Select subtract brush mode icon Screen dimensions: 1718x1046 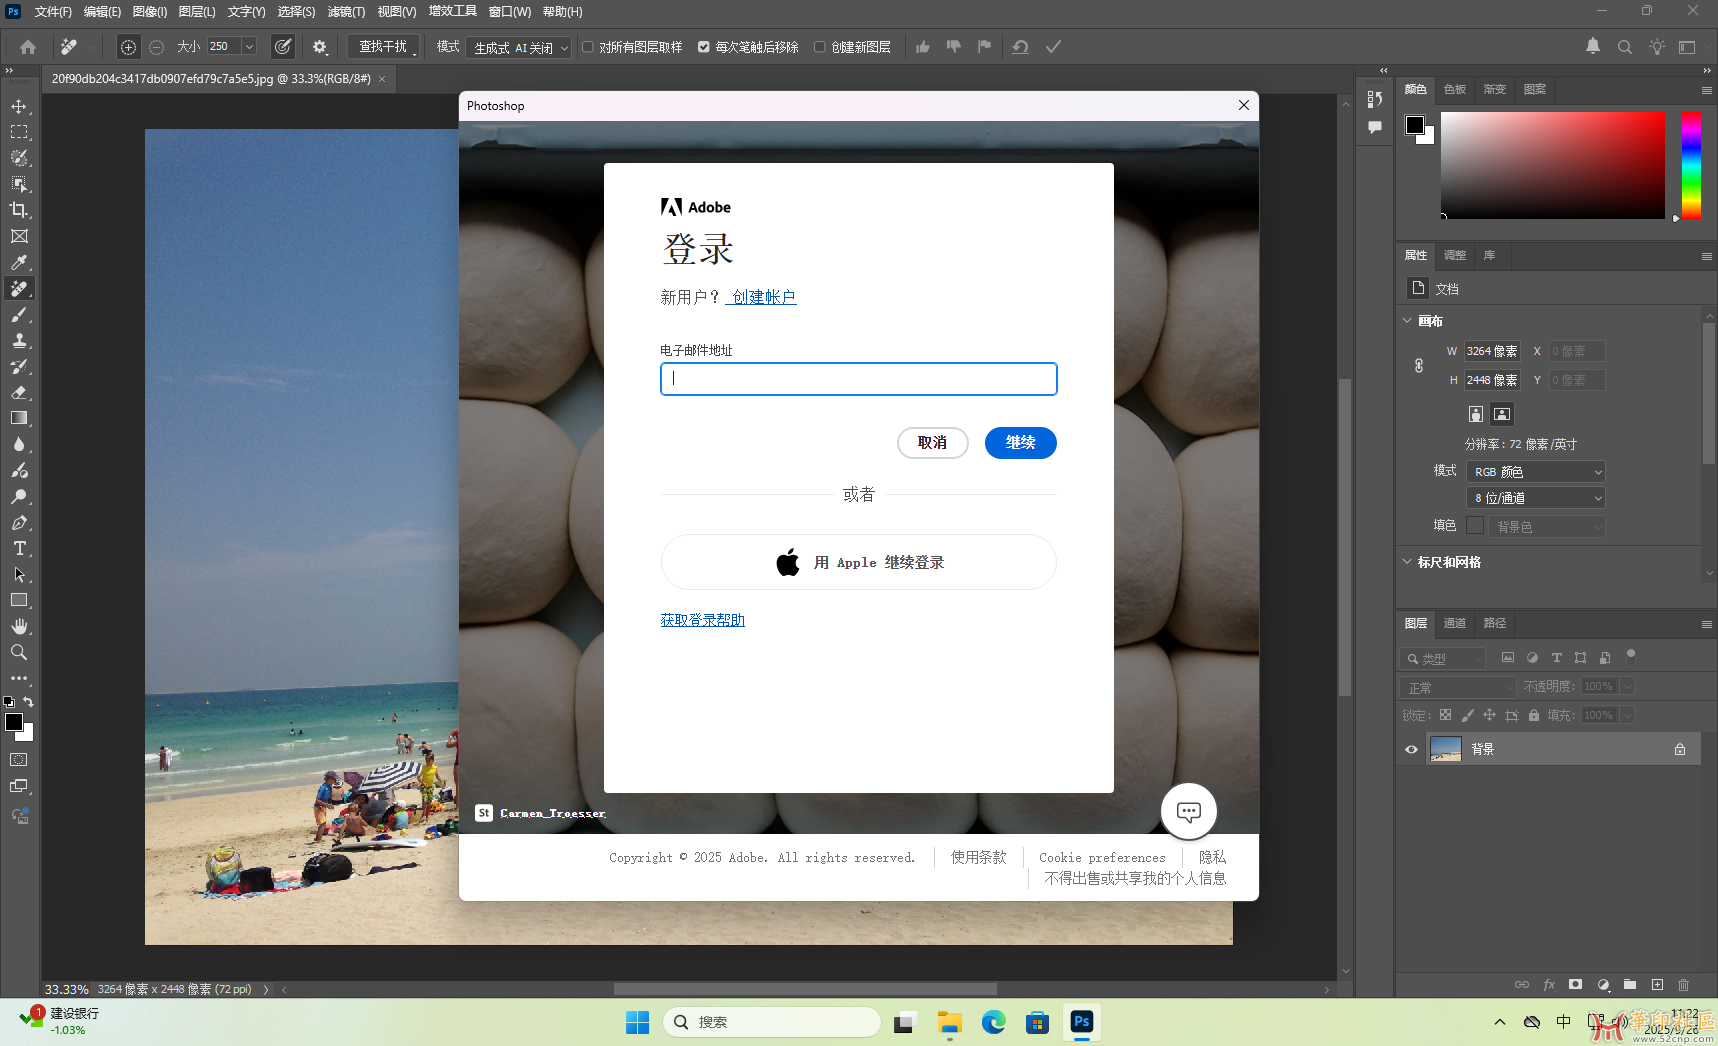tap(157, 47)
